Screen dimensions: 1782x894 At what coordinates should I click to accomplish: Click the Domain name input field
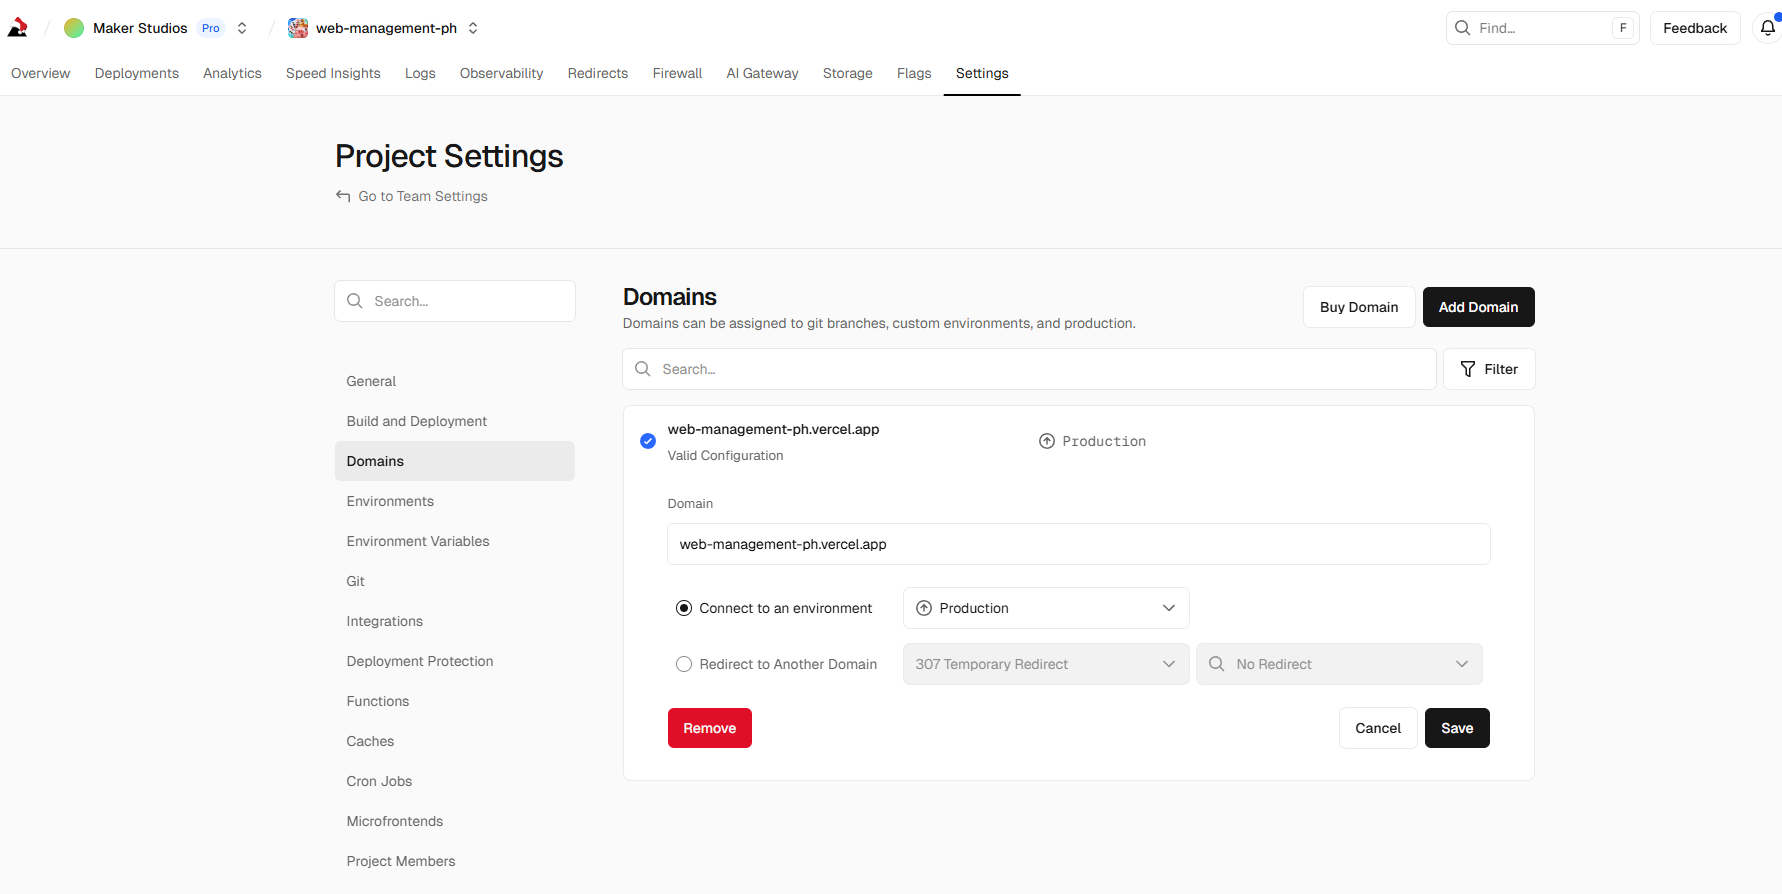(1078, 544)
